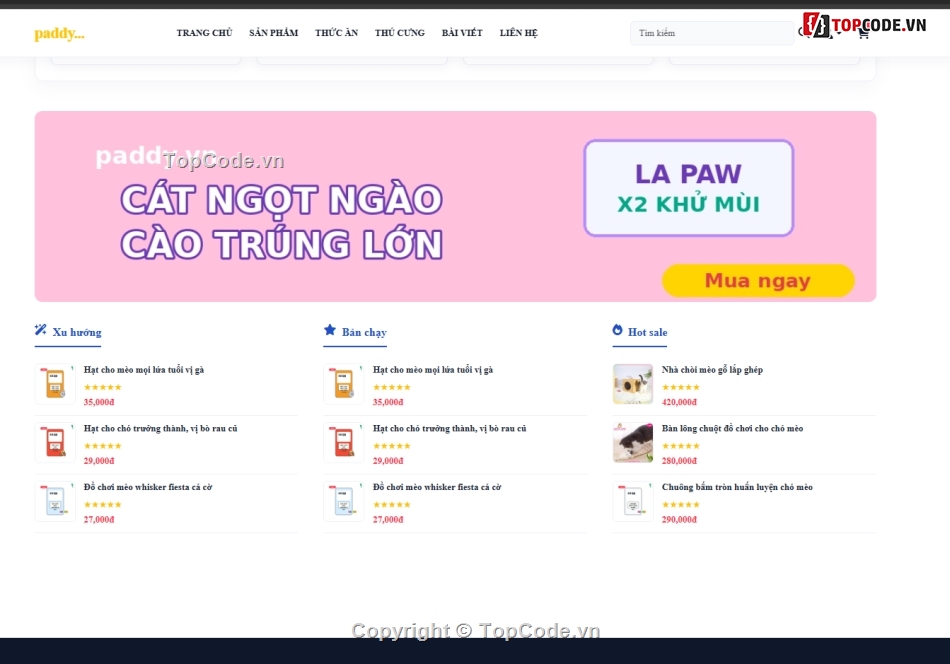
Task: Focus the Tìm kiếm search field
Action: point(712,33)
